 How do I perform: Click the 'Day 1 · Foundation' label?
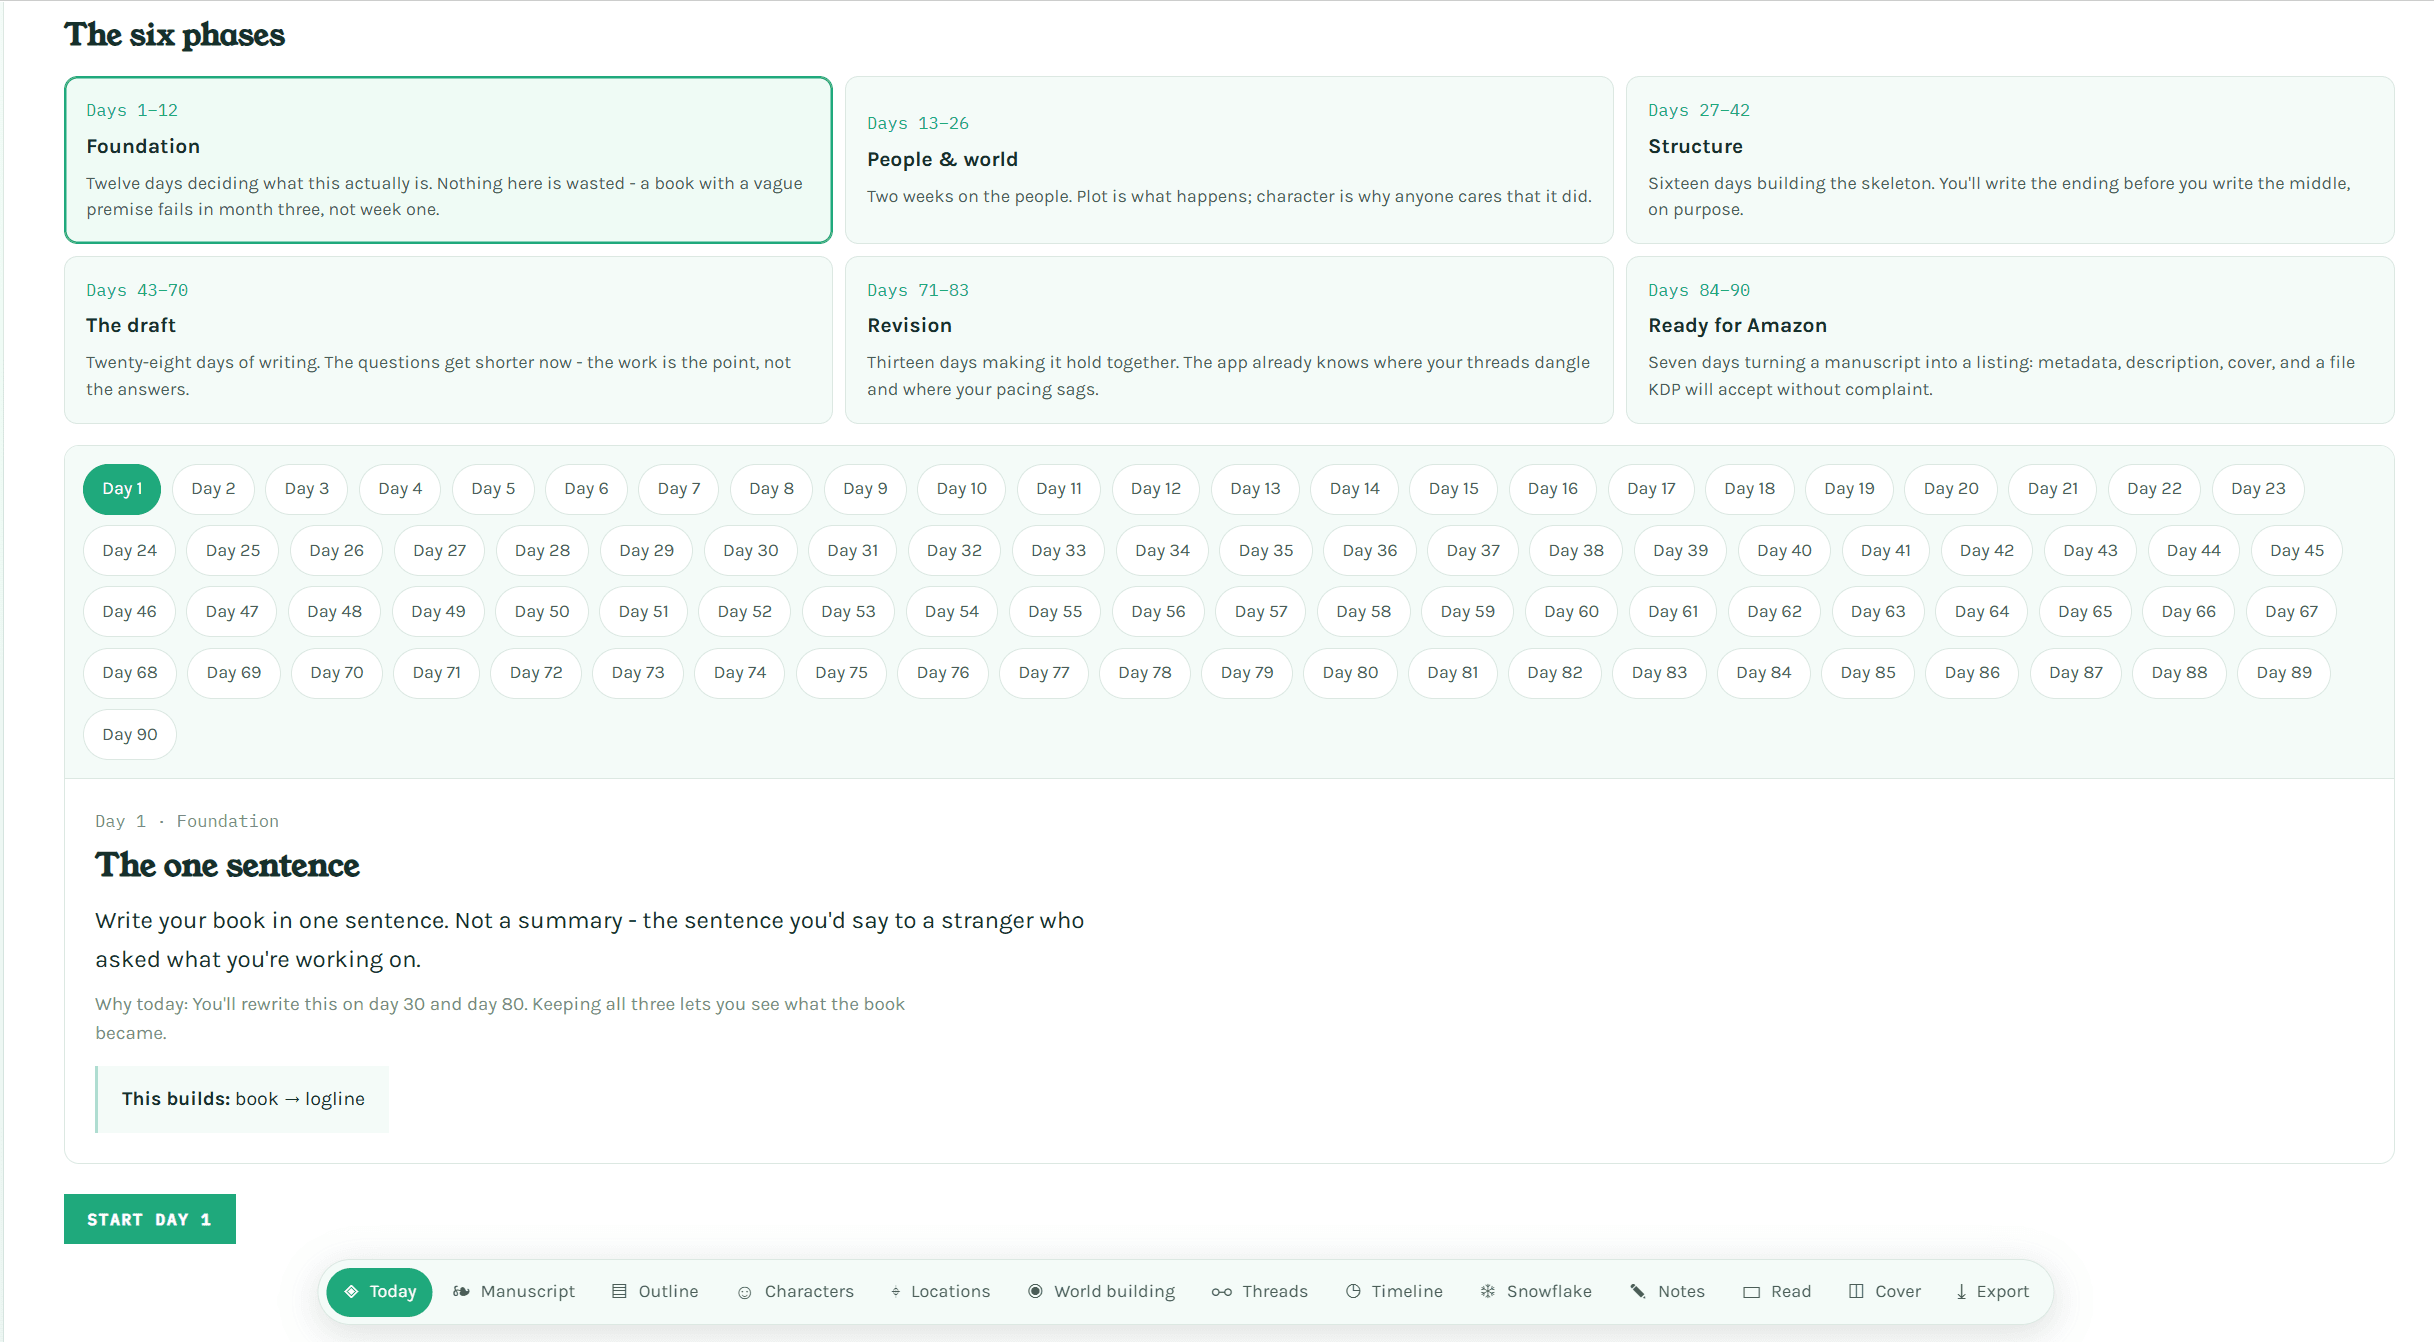click(187, 821)
